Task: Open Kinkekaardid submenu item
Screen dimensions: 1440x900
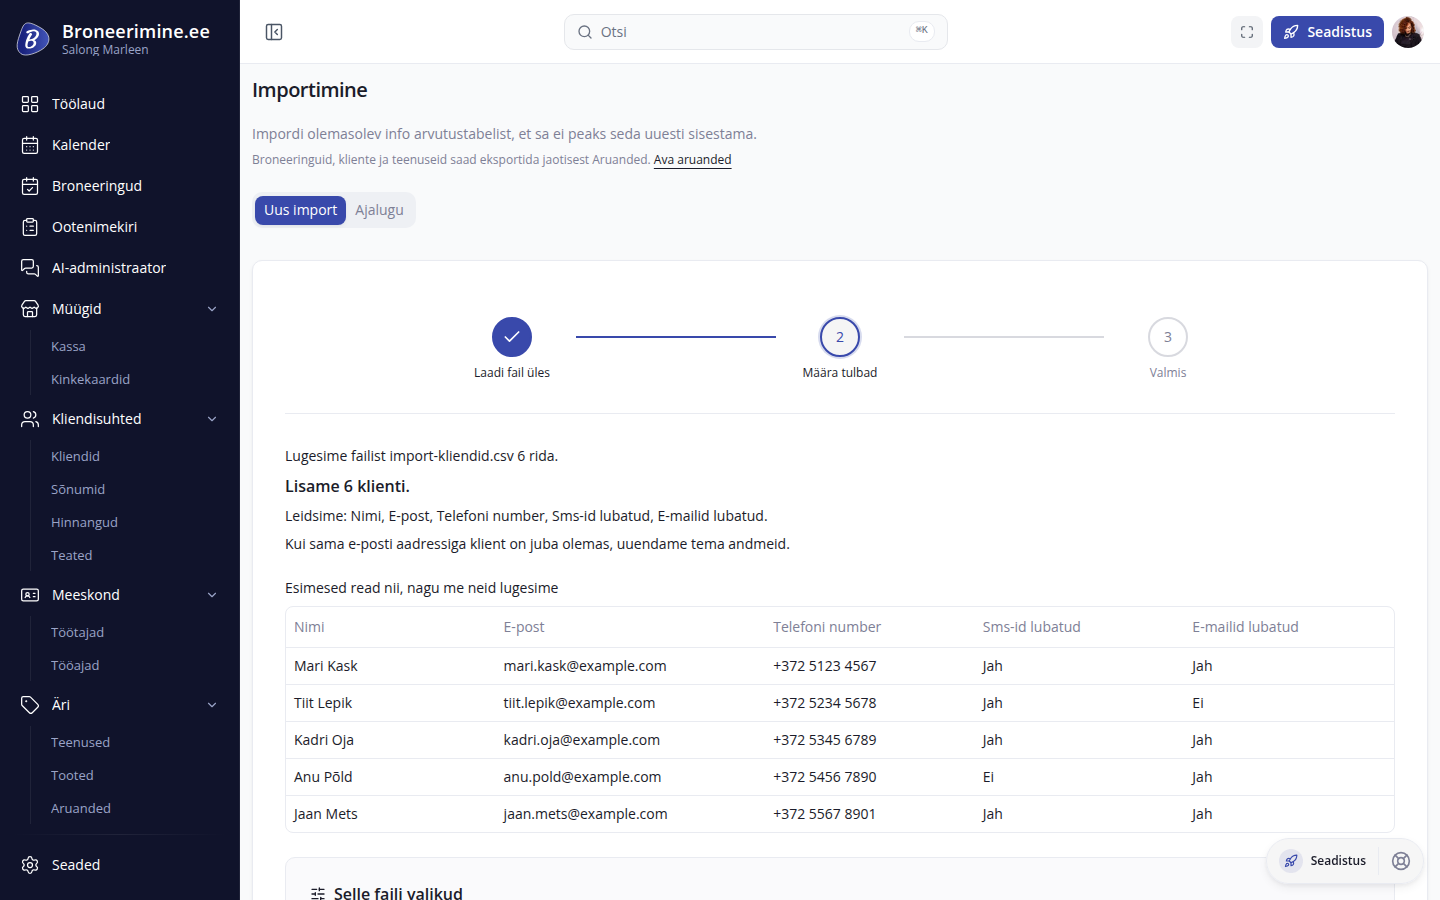Action: click(91, 380)
